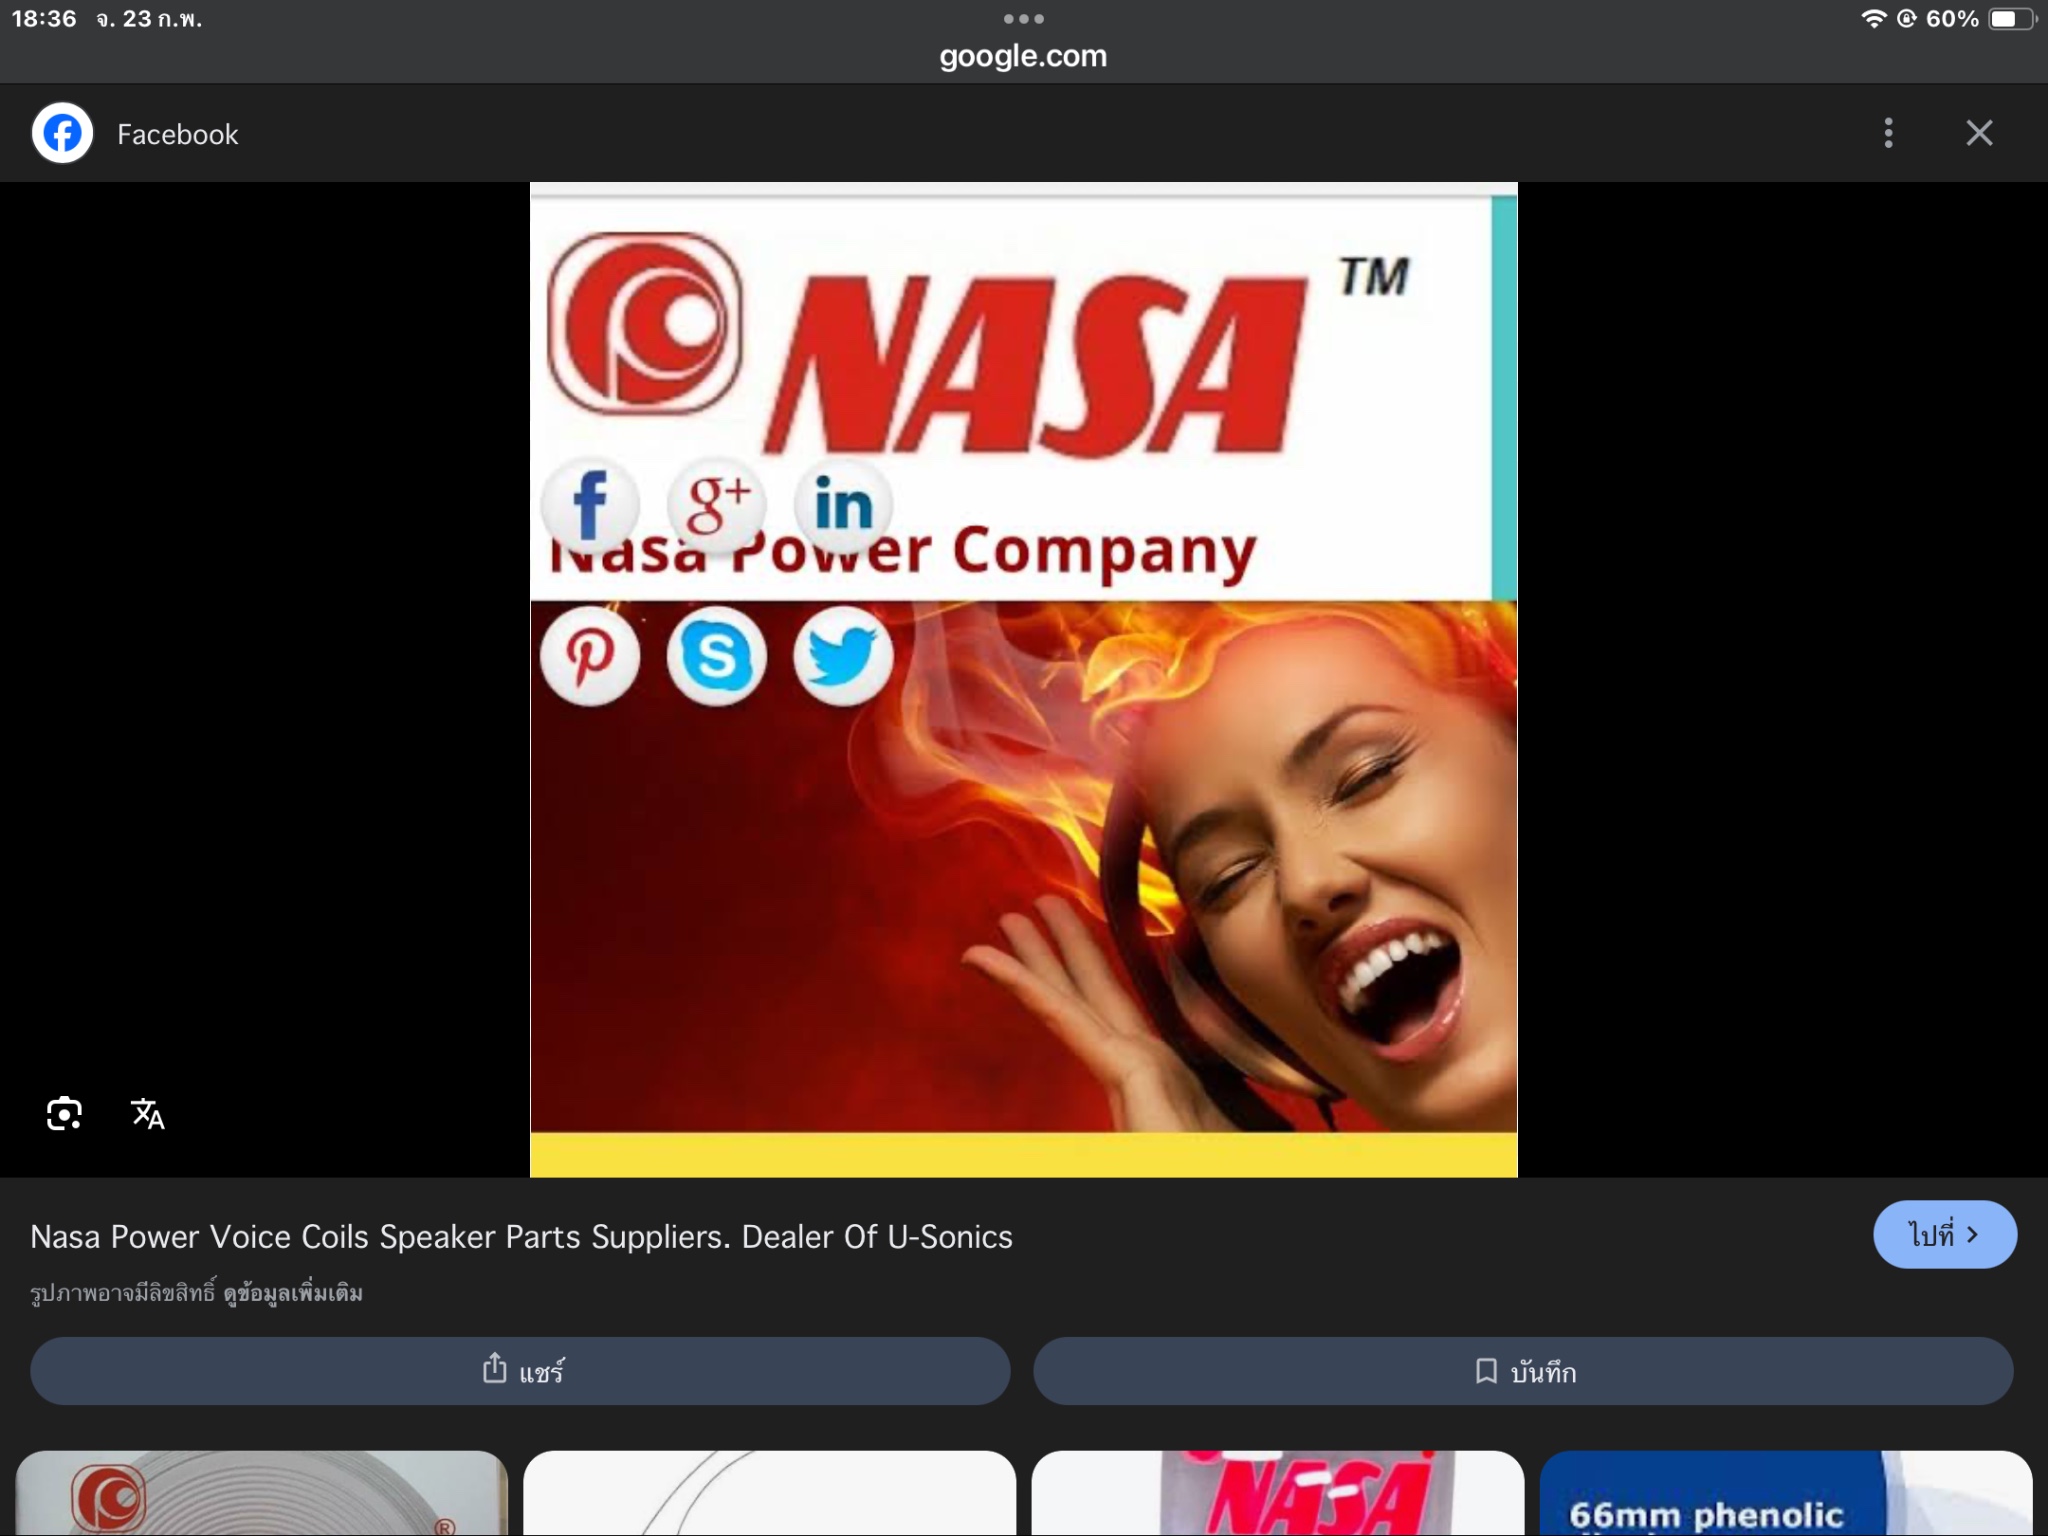This screenshot has width=2048, height=1536.
Task: Open the 66mm phenolic related thumbnail
Action: (1785, 1493)
